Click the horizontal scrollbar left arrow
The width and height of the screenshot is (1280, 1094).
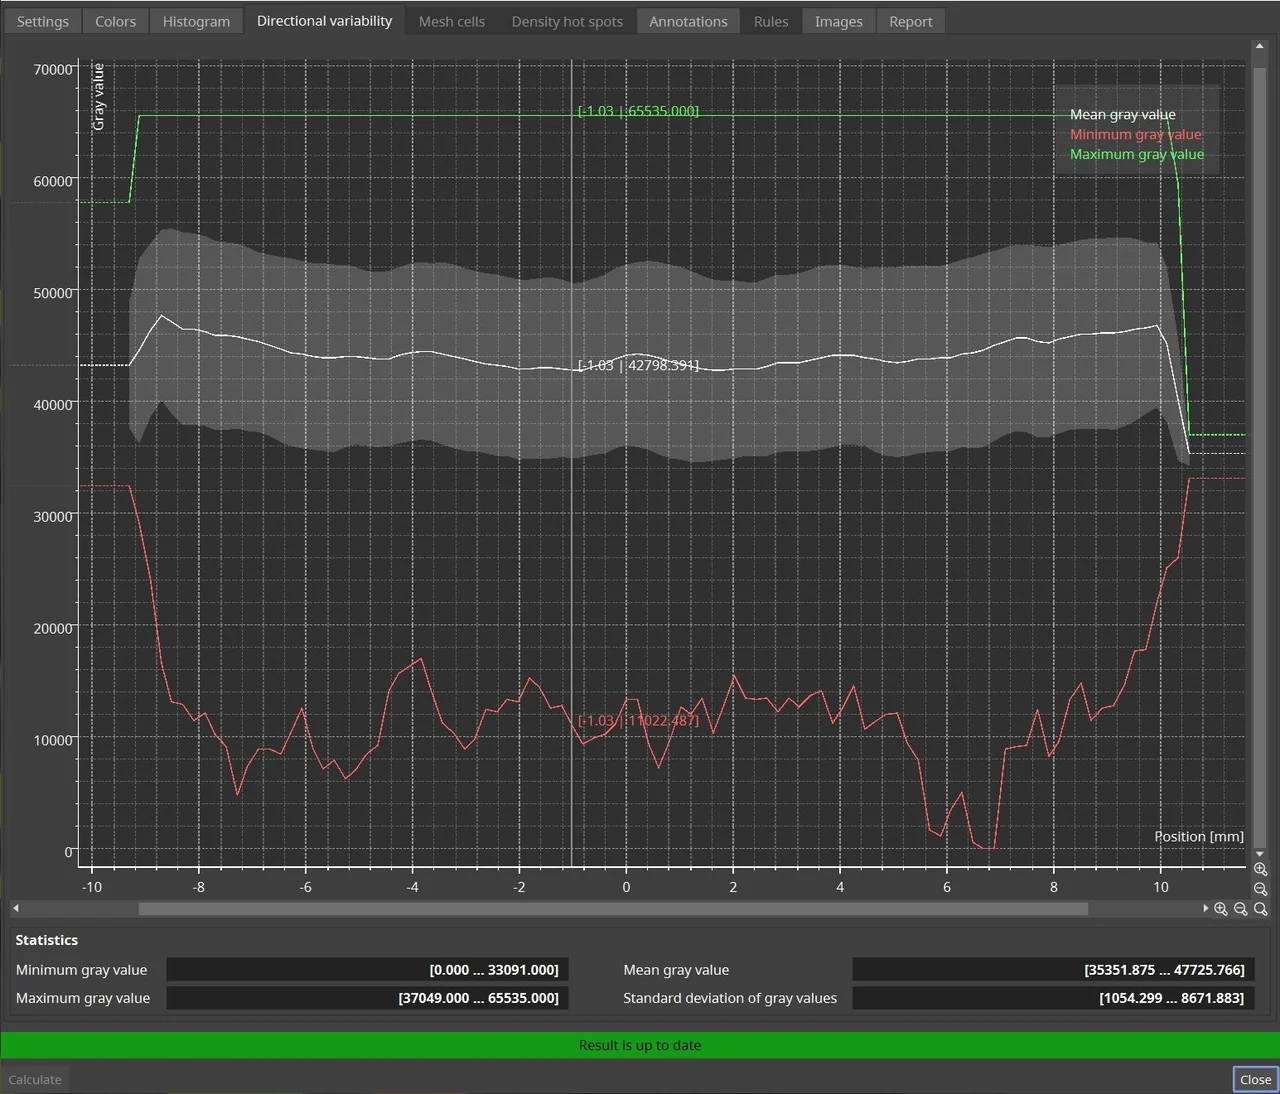coord(15,909)
